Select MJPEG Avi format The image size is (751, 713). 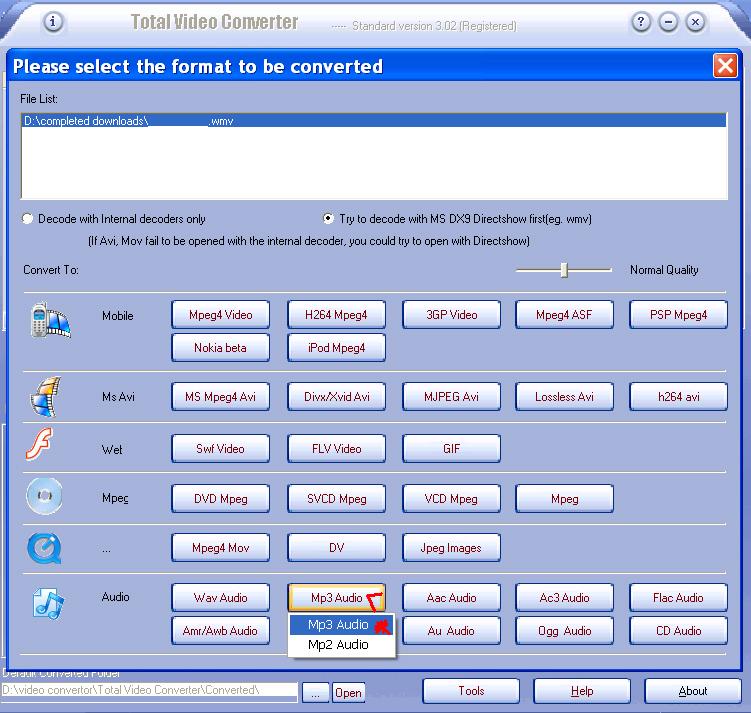(x=452, y=396)
